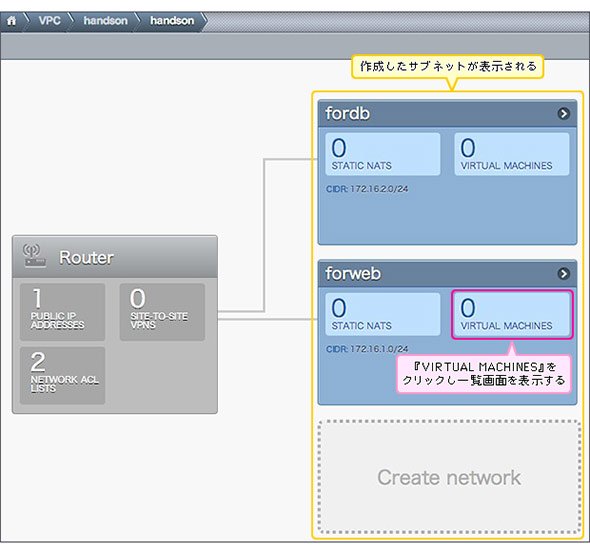
Task: Open the first handson breadcrumb
Action: click(105, 20)
